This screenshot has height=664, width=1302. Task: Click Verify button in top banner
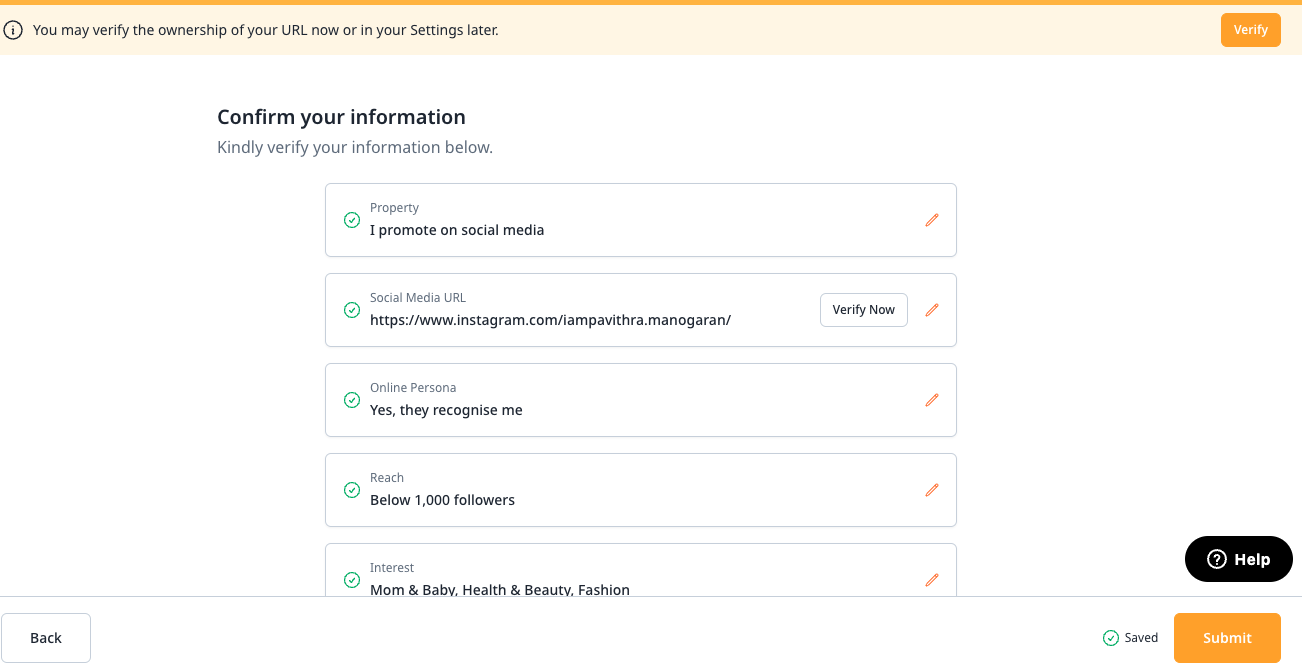[1251, 30]
